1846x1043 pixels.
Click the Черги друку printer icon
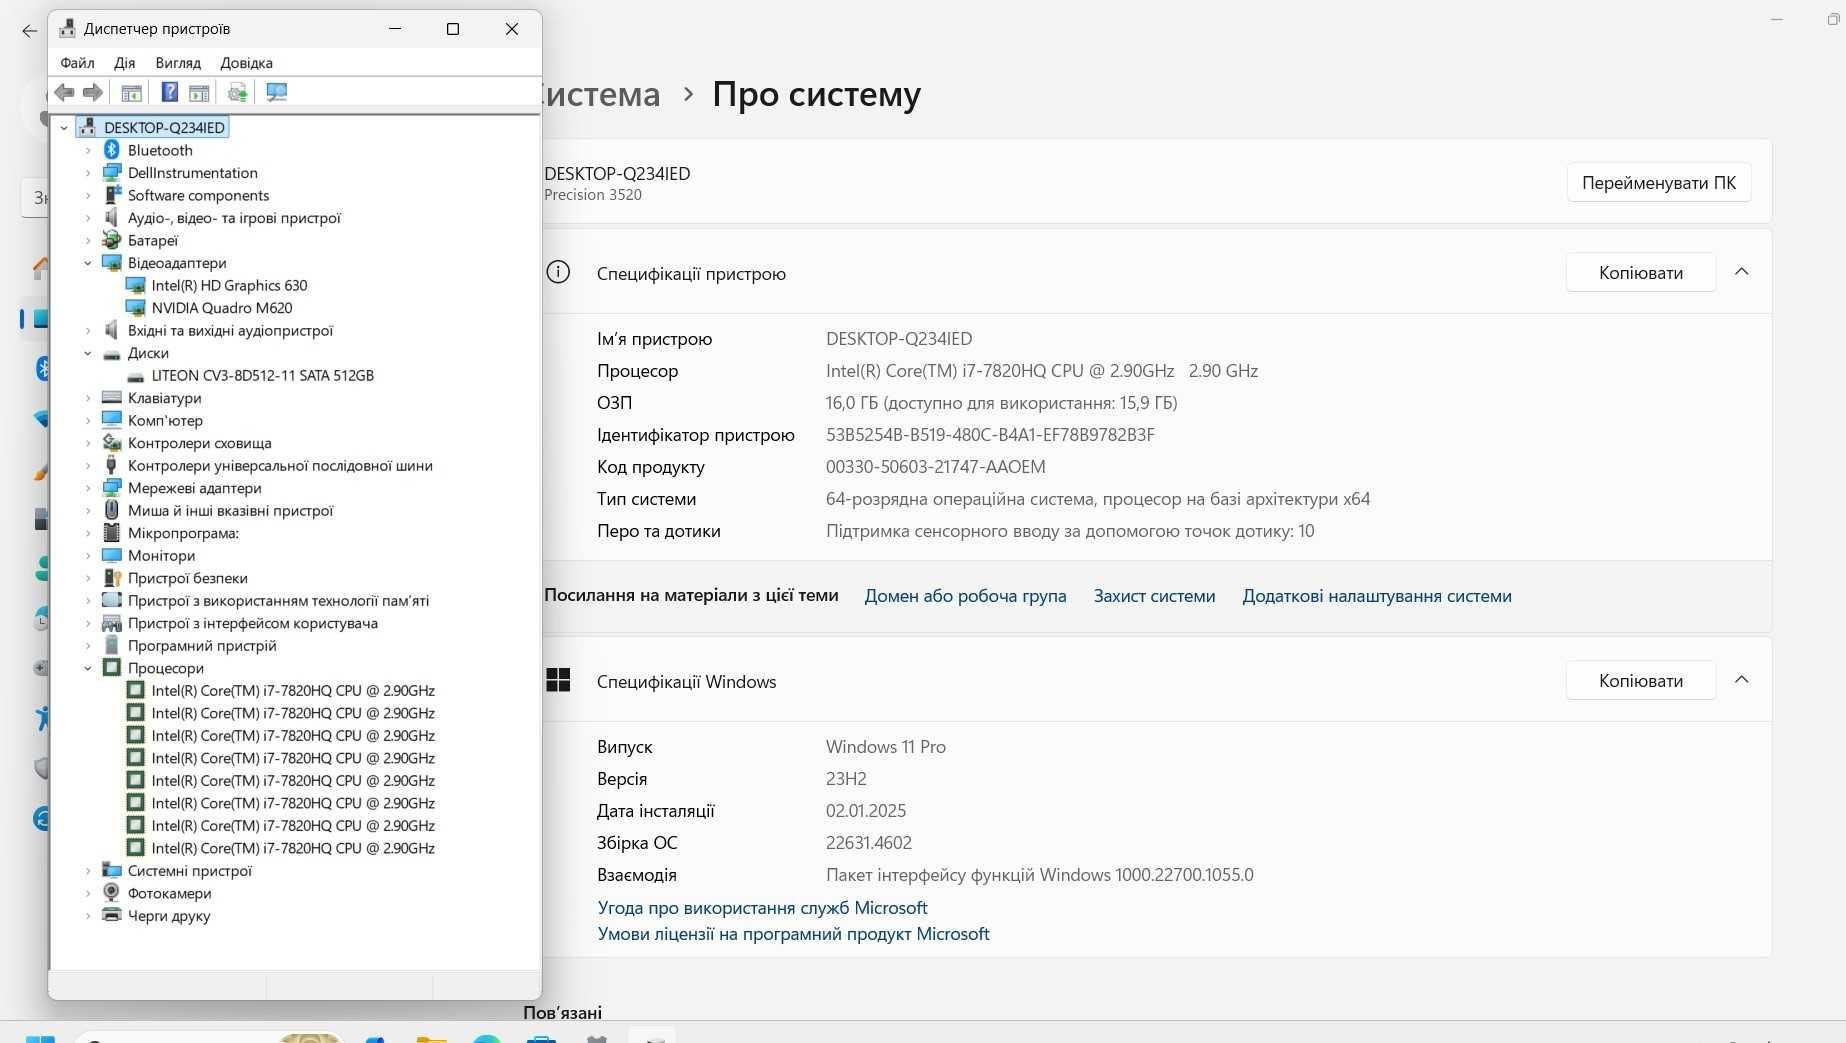pos(112,915)
